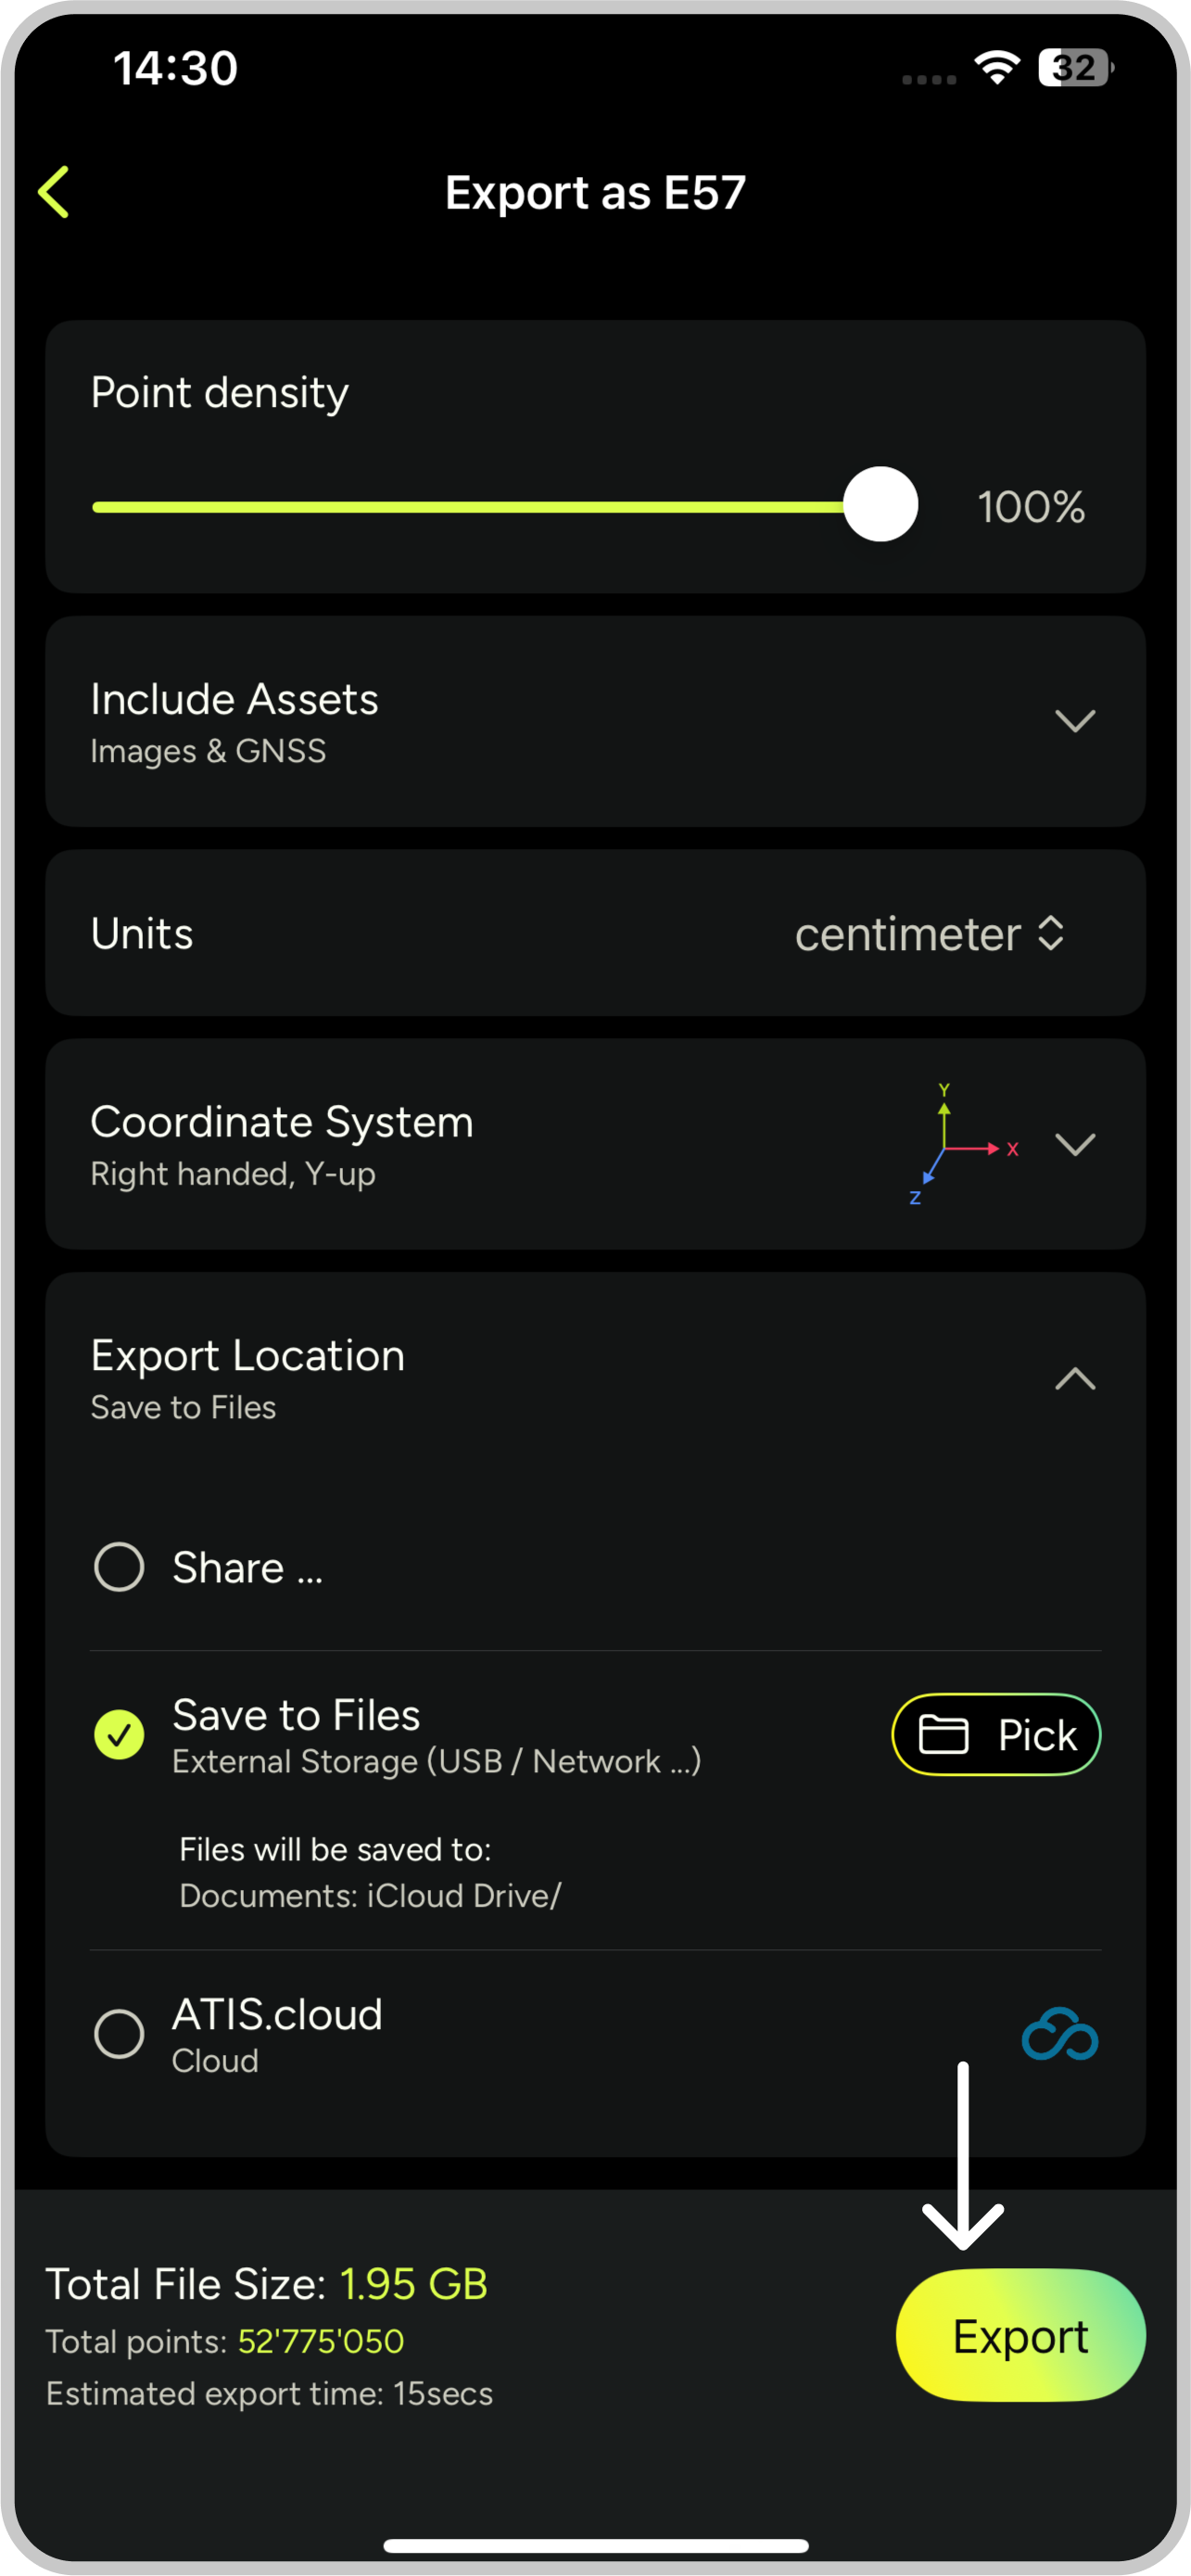Click the Point density slider handle
This screenshot has width=1191, height=2576.
(880, 505)
